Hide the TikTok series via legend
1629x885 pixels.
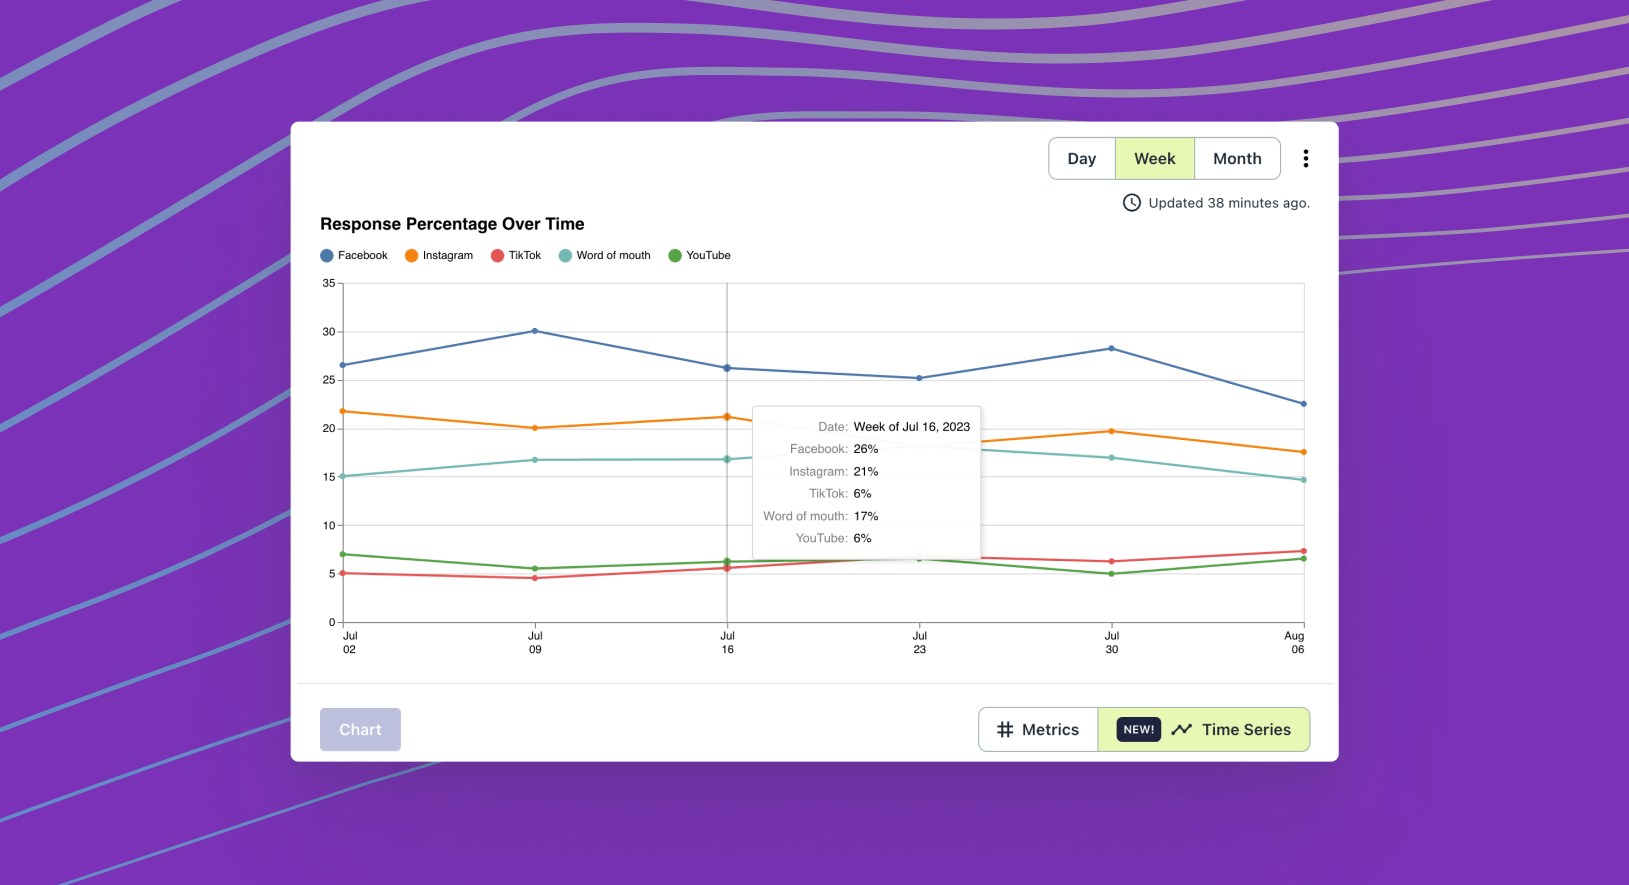tap(516, 256)
